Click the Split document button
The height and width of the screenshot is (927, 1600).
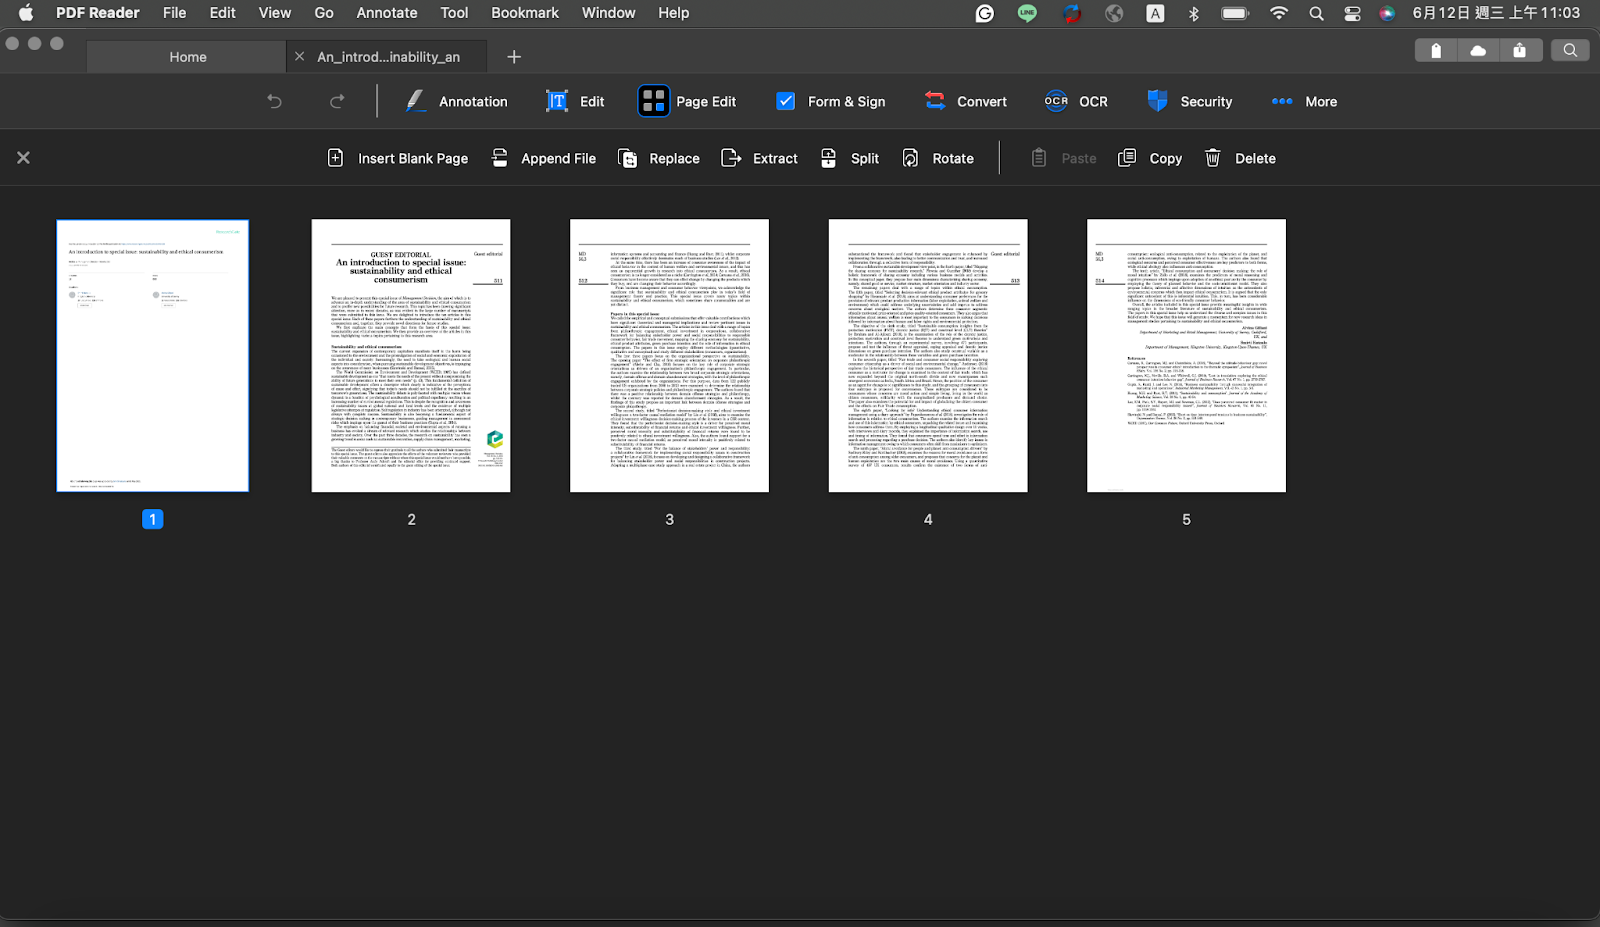coord(850,158)
